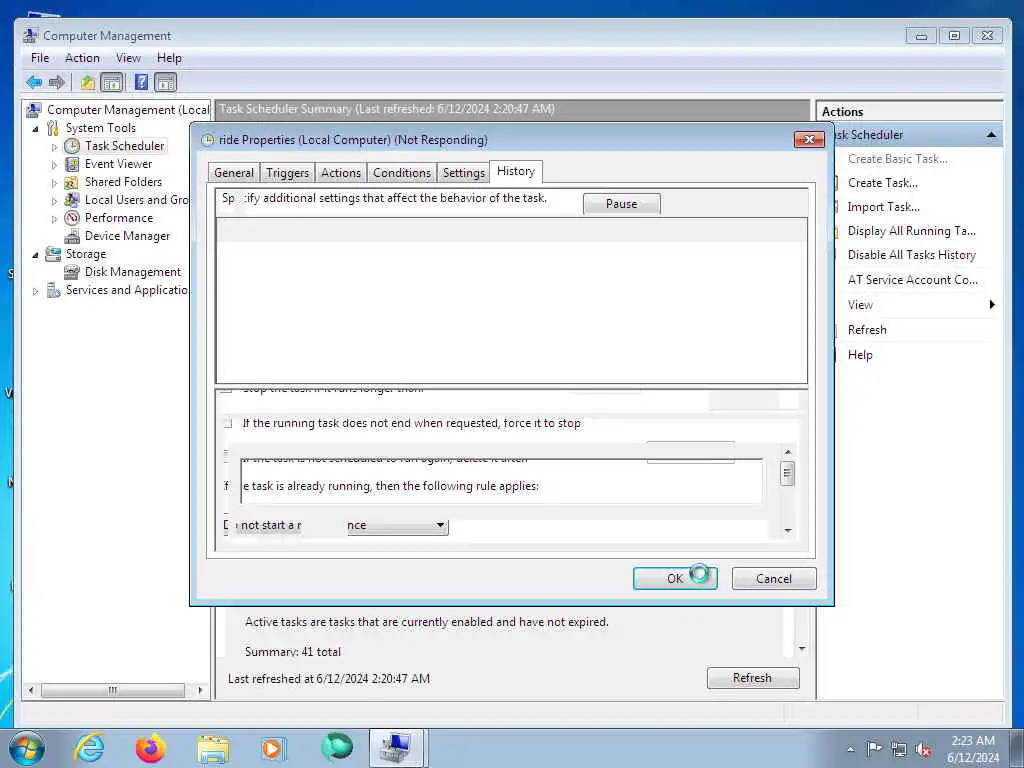Screen dimensions: 1024x768
Task: Click the Services and Applications icon
Action: click(54, 290)
